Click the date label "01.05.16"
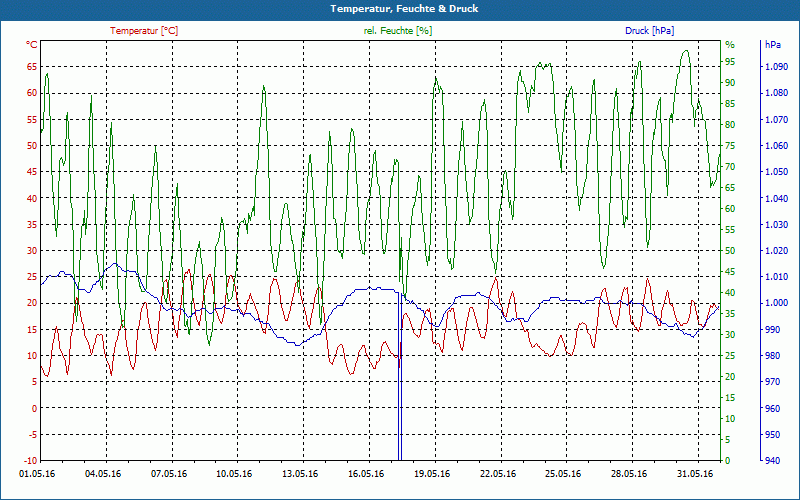 pos(37,474)
